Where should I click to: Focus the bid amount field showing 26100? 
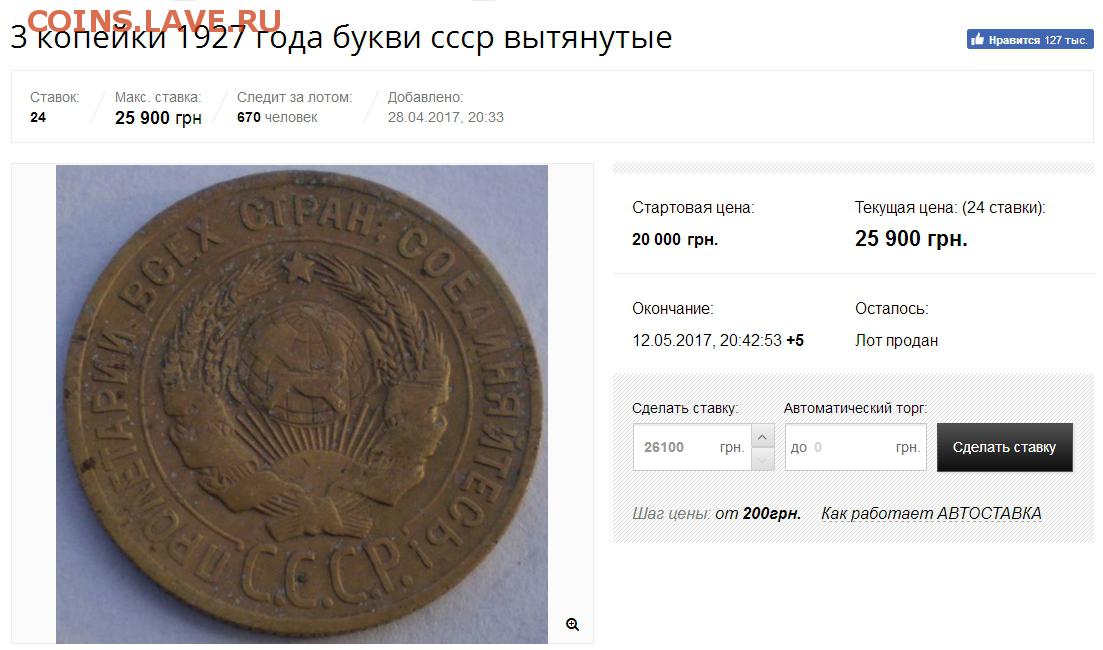click(692, 447)
